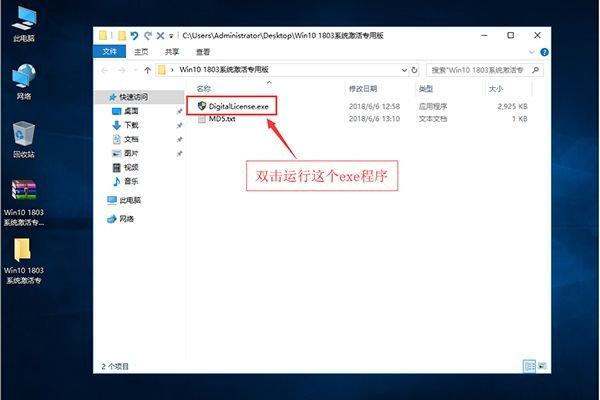Screen dimensions: 600x400
Task: Sort by 修改日期 date modified column
Action: [363, 89]
